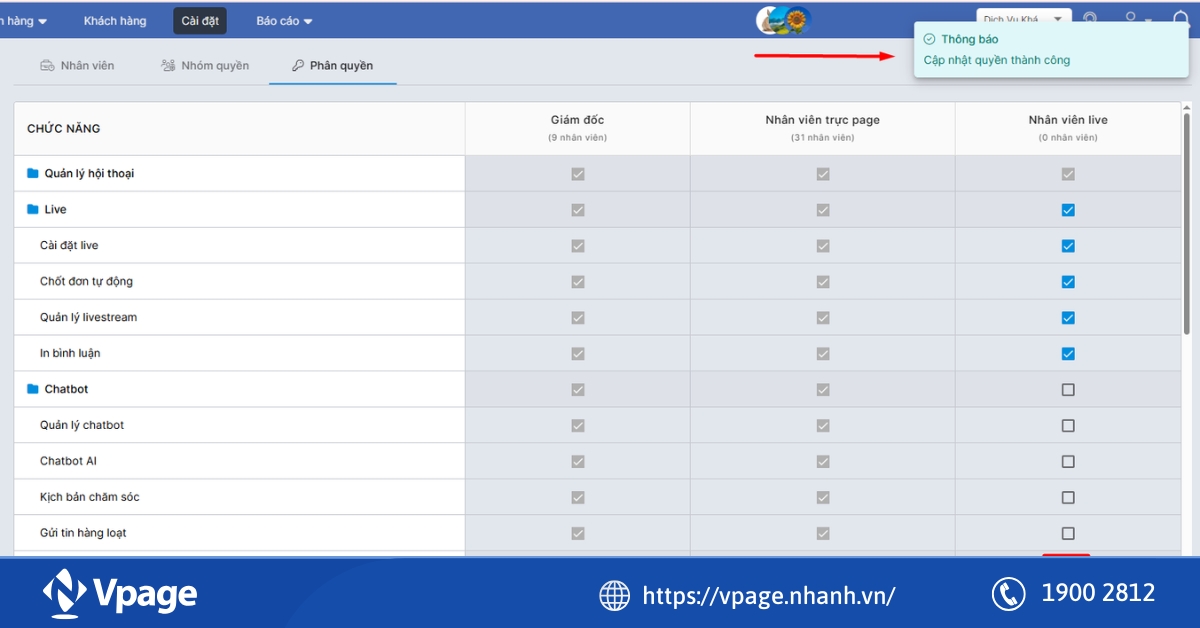Click the folder icon beside Chatbot
Viewport: 1200px width, 628px height.
click(32, 389)
